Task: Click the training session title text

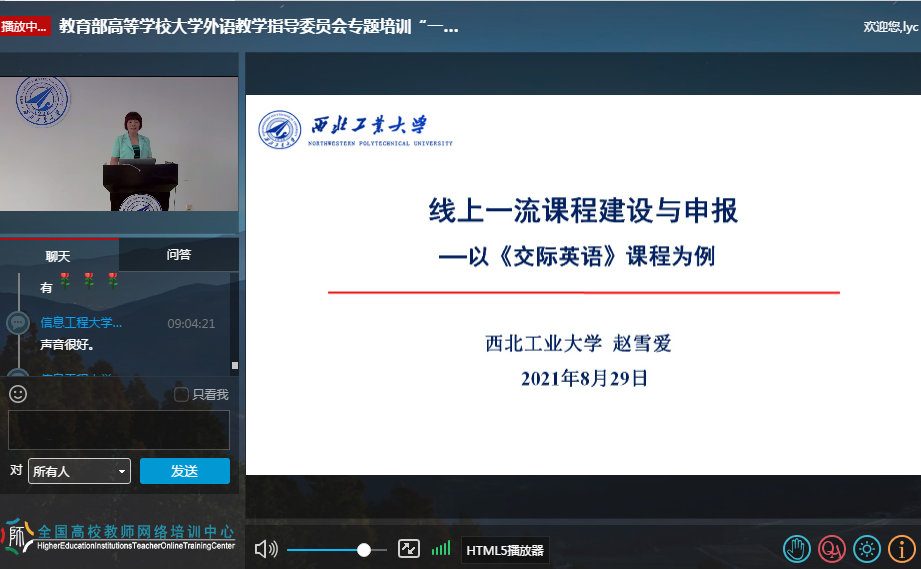Action: (x=258, y=26)
